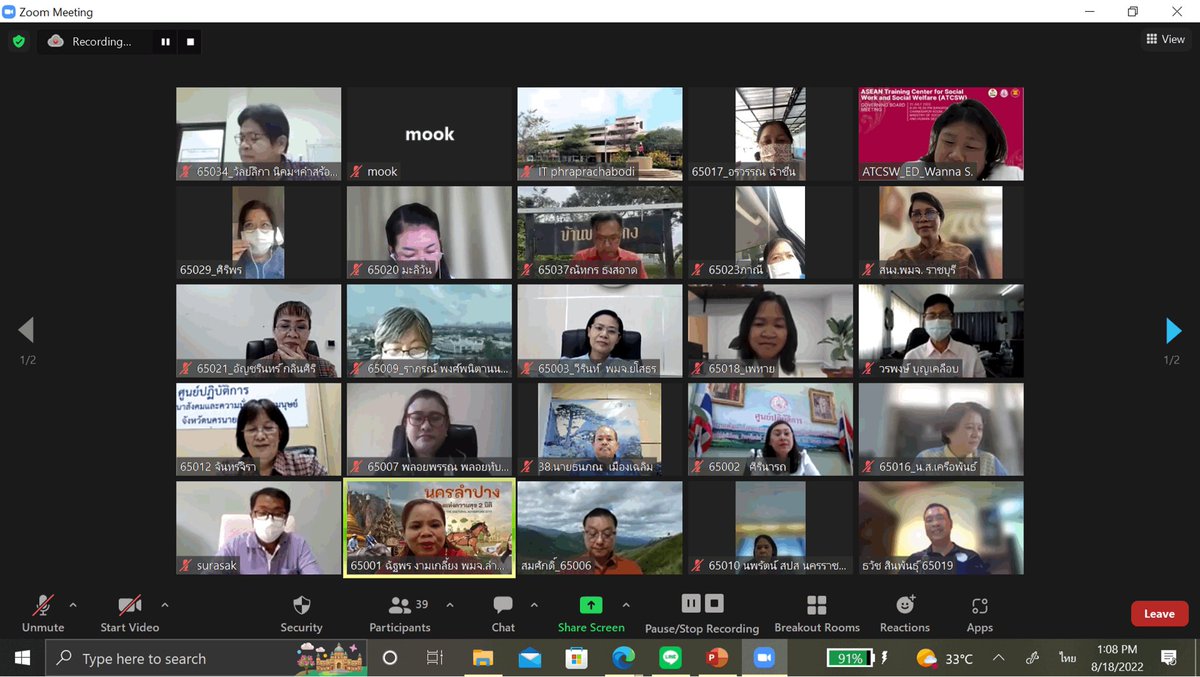Go to previous gallery page arrow
Image resolution: width=1200 pixels, height=677 pixels.
coord(26,330)
